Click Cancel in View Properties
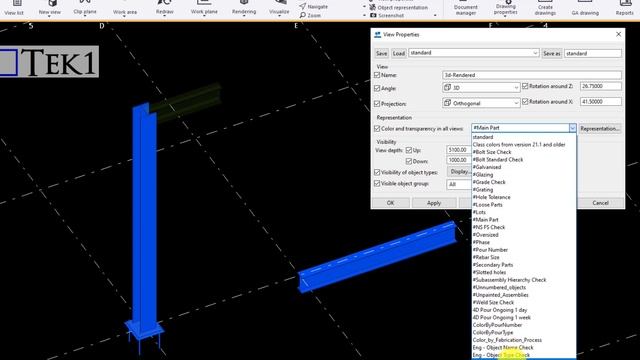Screen dimensions: 640x360 coord(600,203)
